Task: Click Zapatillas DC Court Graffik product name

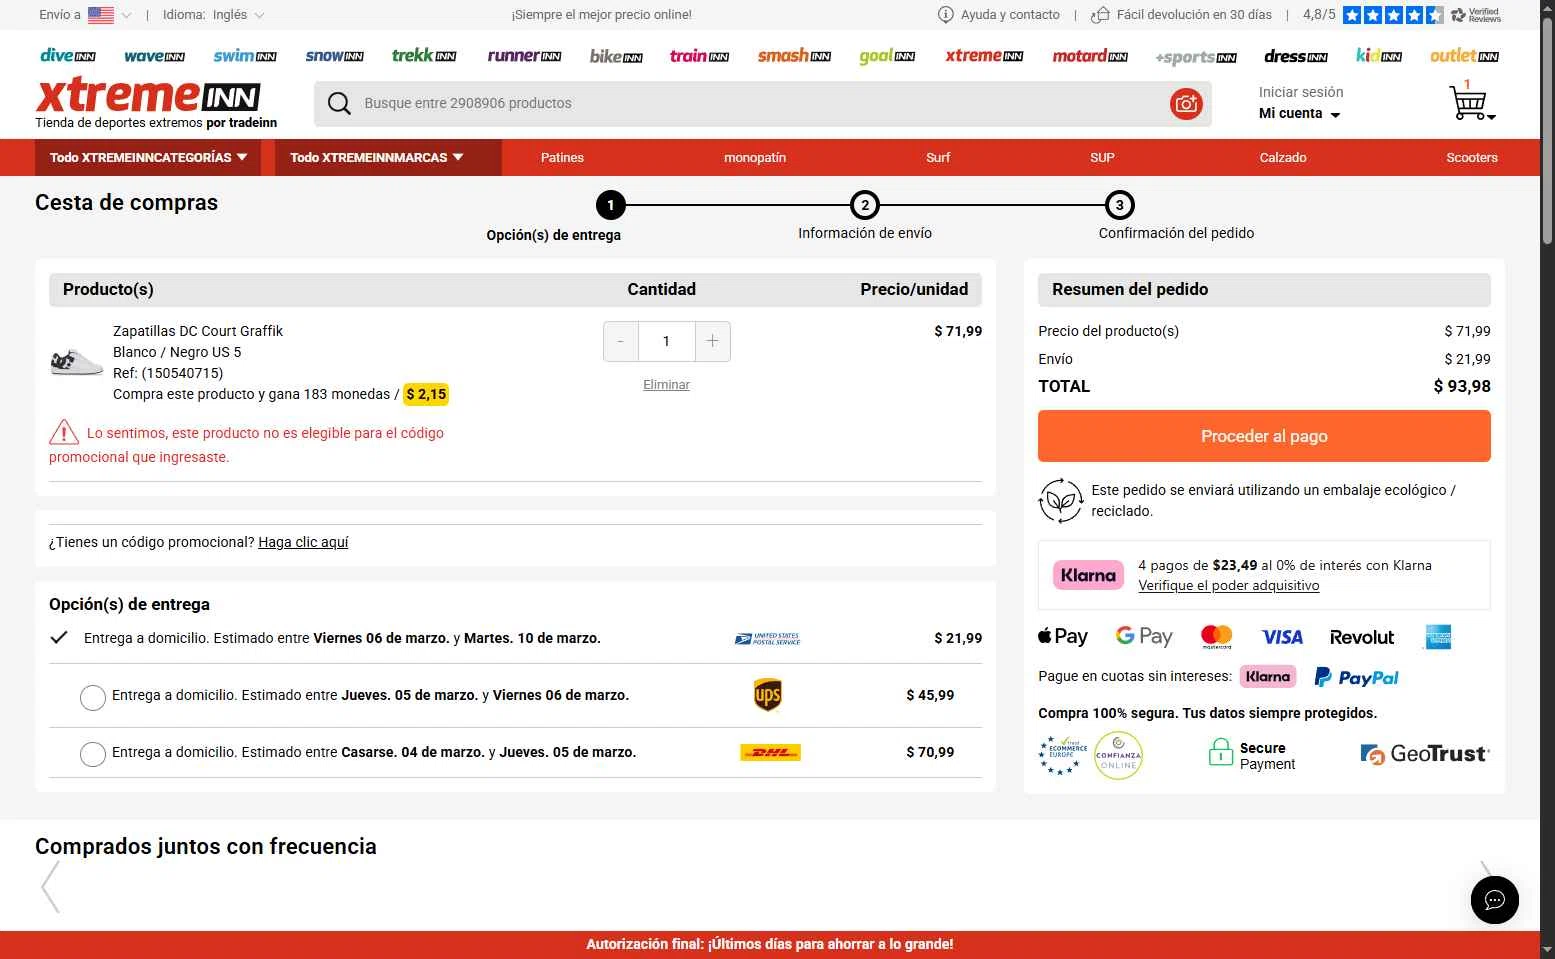Action: 198,331
